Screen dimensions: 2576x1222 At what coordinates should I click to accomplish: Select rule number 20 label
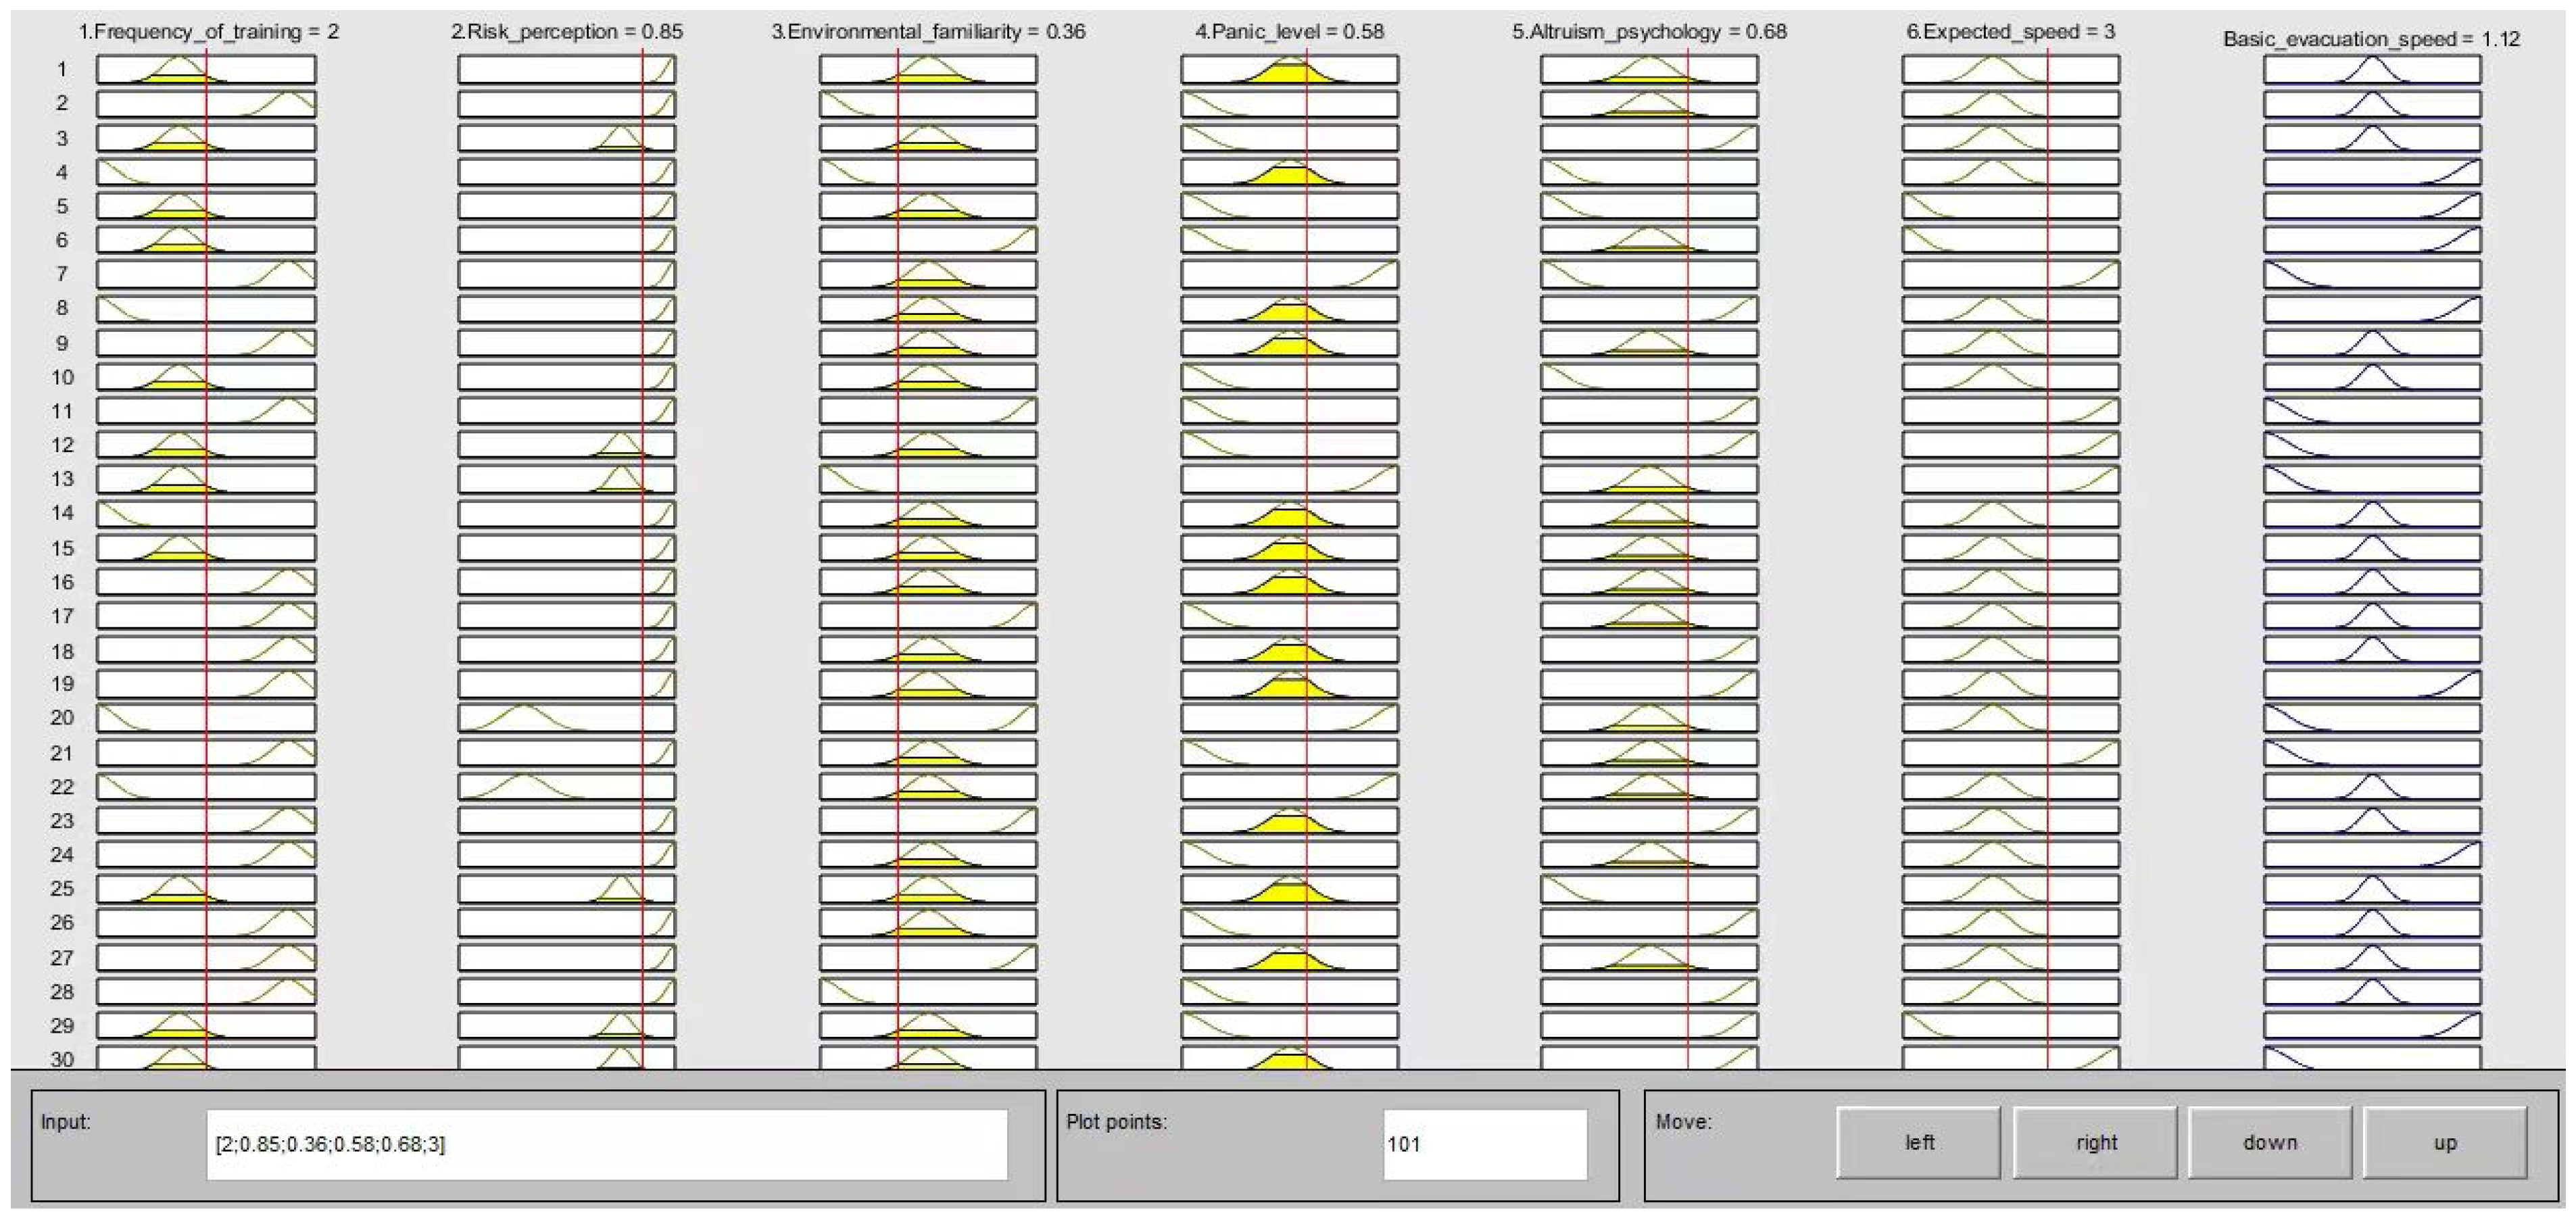[62, 718]
